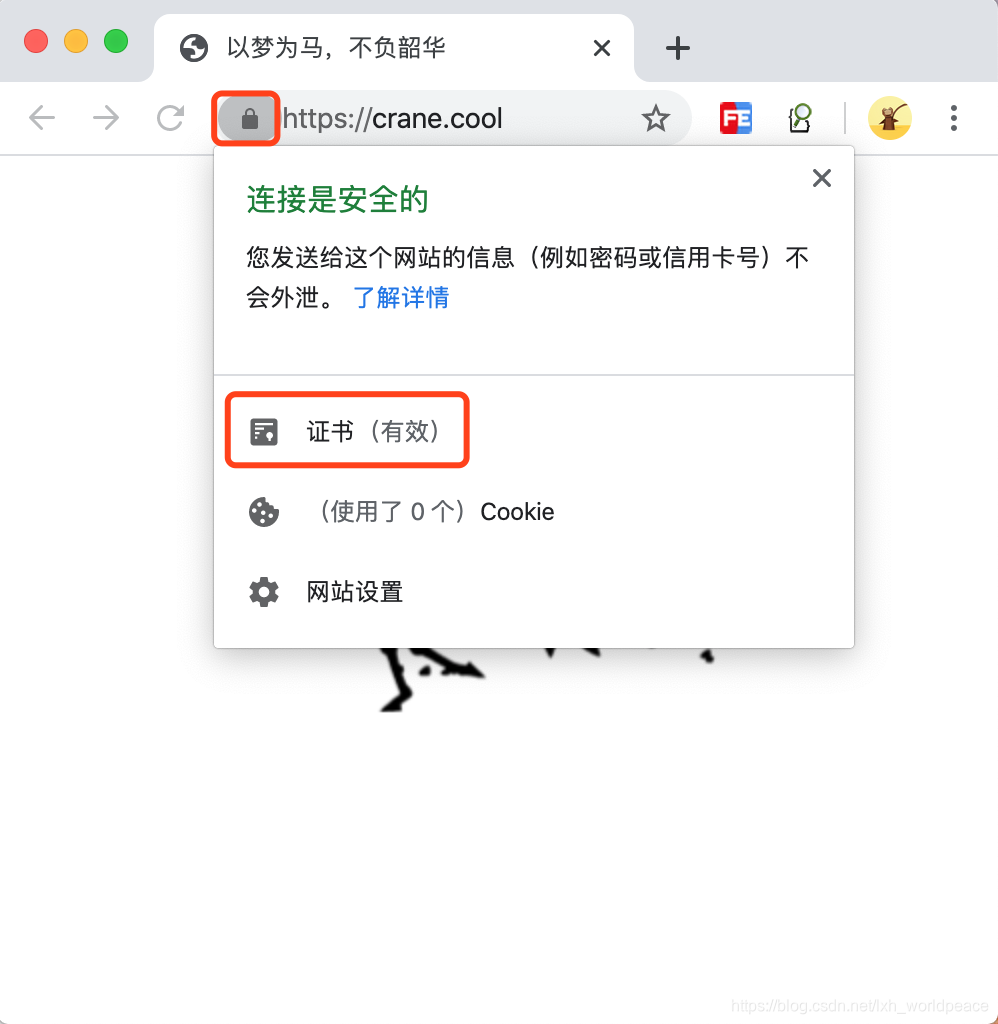This screenshot has width=998, height=1024.
Task: Go back to the previous page
Action: 42,118
